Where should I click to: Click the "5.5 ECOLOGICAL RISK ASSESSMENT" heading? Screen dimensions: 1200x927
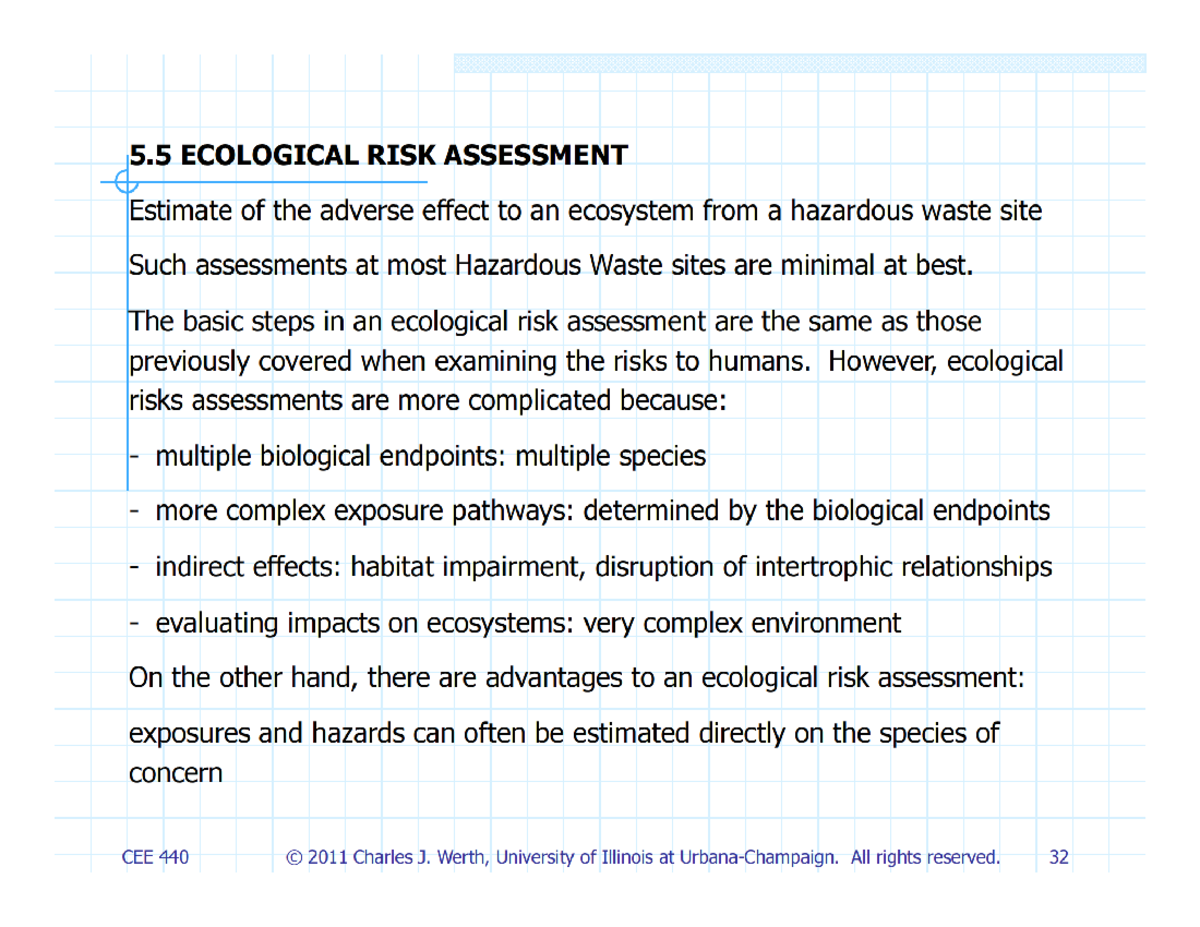point(378,156)
